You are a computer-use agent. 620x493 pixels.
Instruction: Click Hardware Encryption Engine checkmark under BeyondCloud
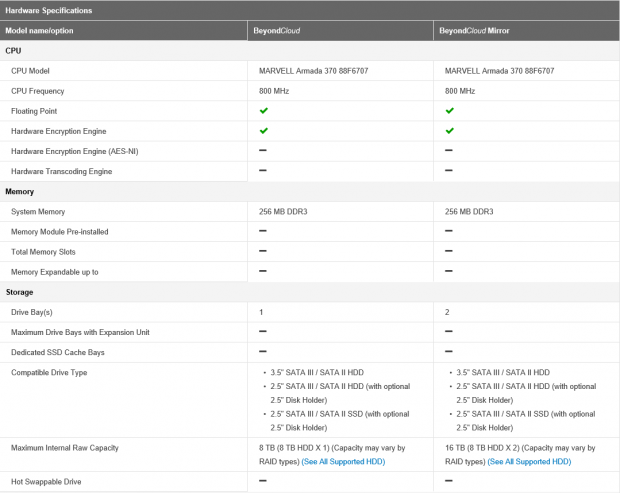point(264,131)
